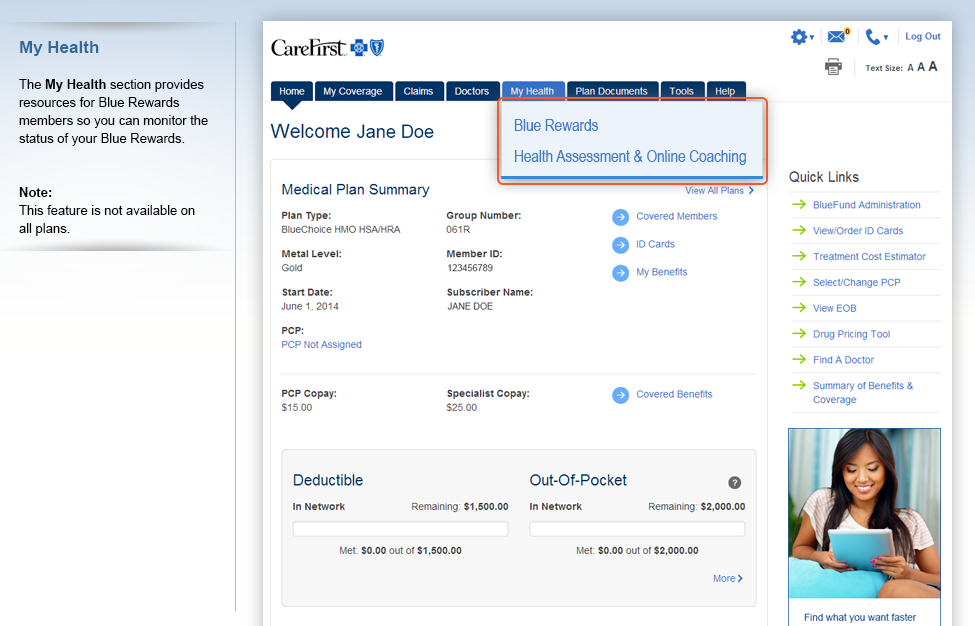This screenshot has height=626, width=975.
Task: Click green arrow beside Treatment Cost Estimator
Action: point(799,255)
